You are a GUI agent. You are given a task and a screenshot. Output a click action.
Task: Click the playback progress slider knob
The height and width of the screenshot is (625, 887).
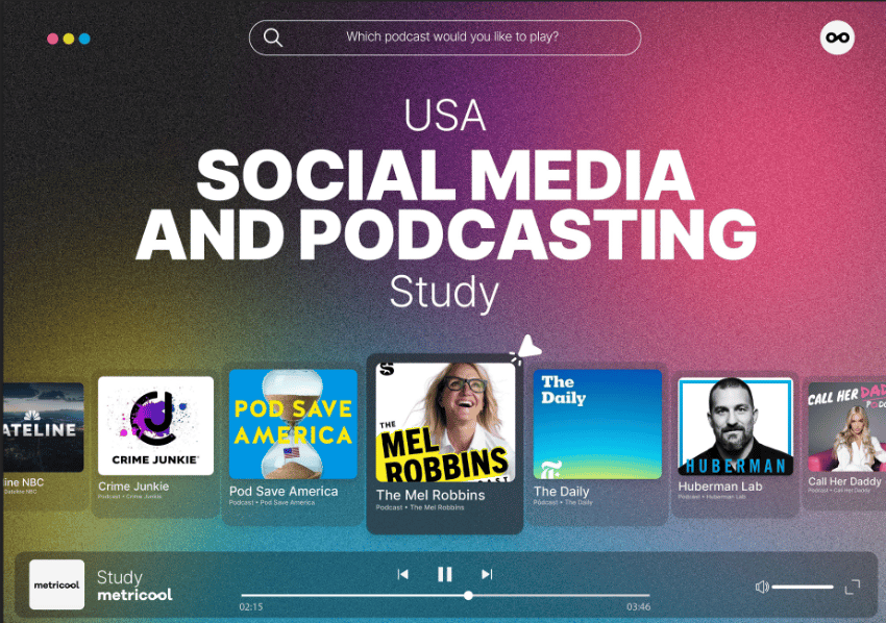468,596
